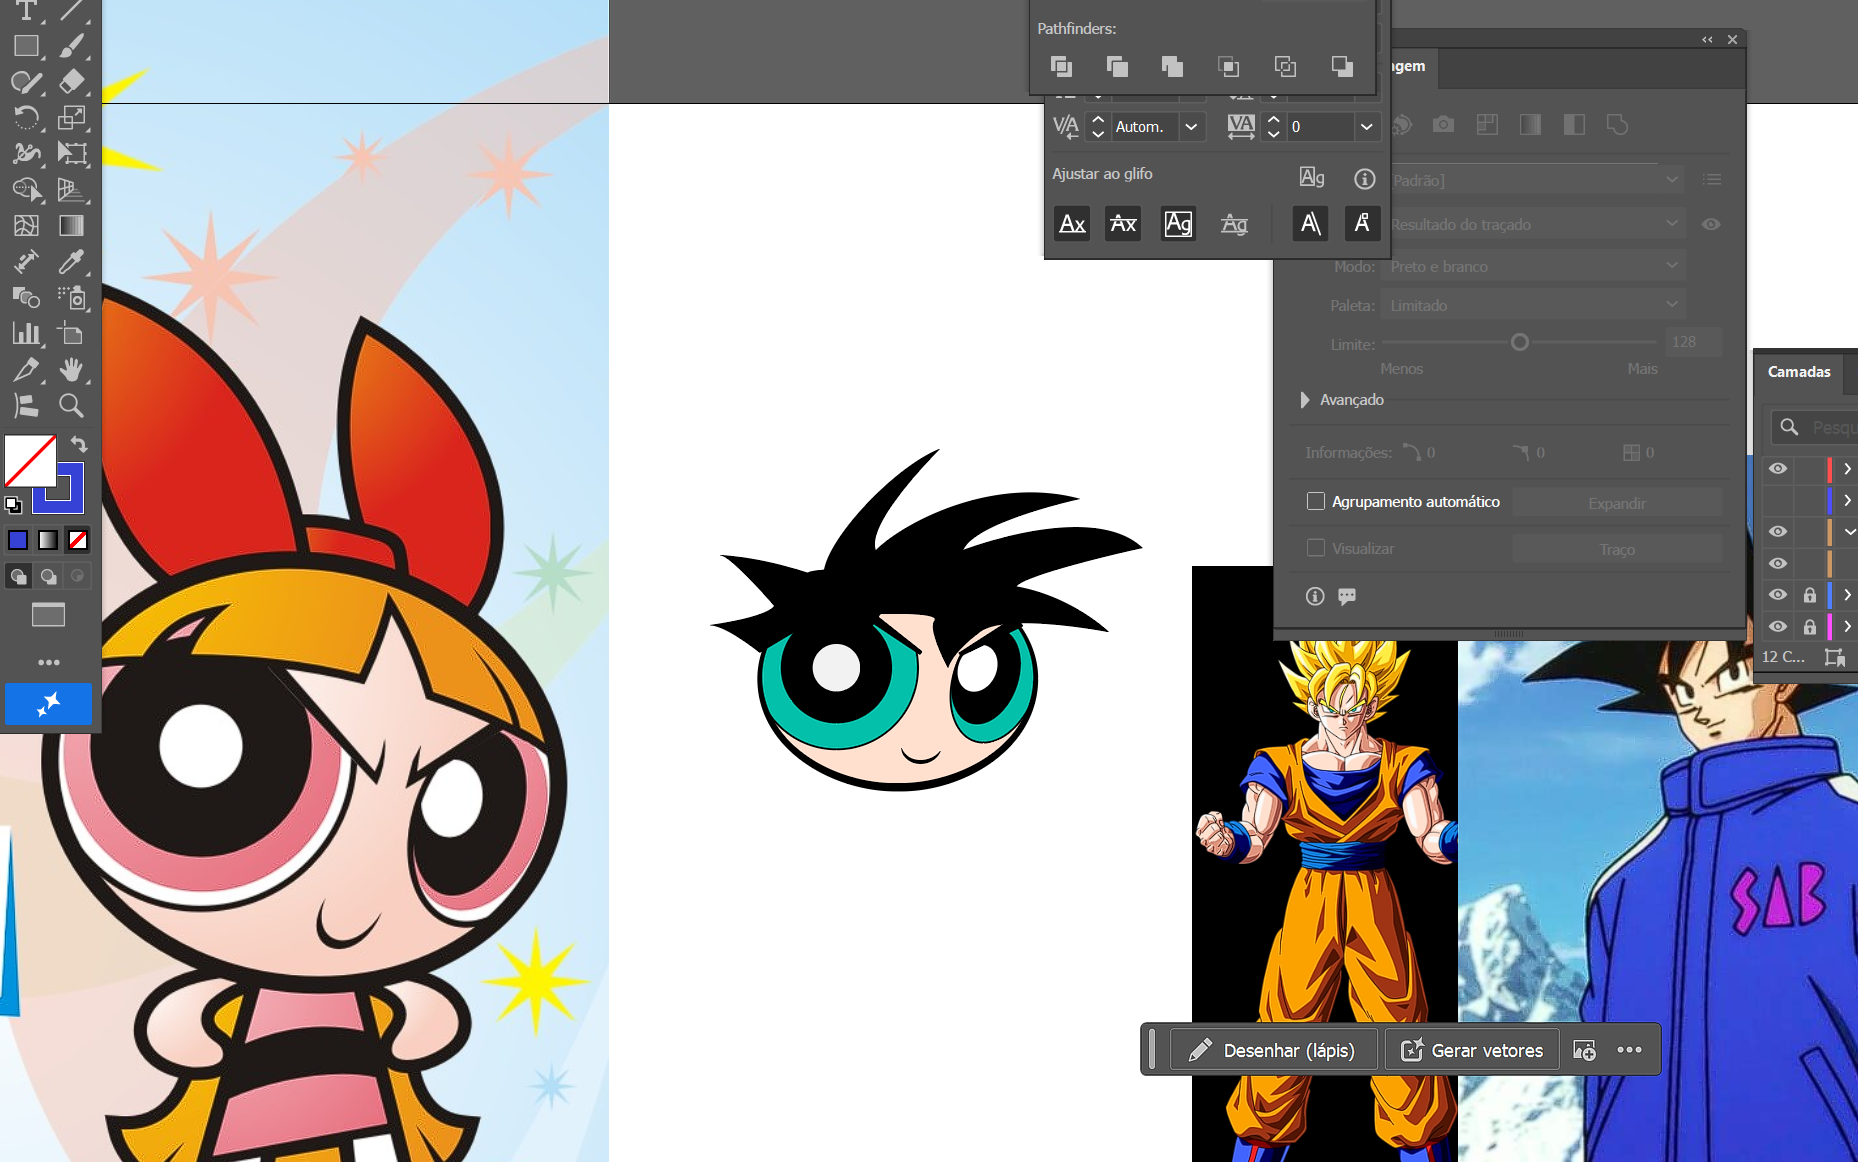
Task: Expand the Avançado section
Action: [x=1305, y=400]
